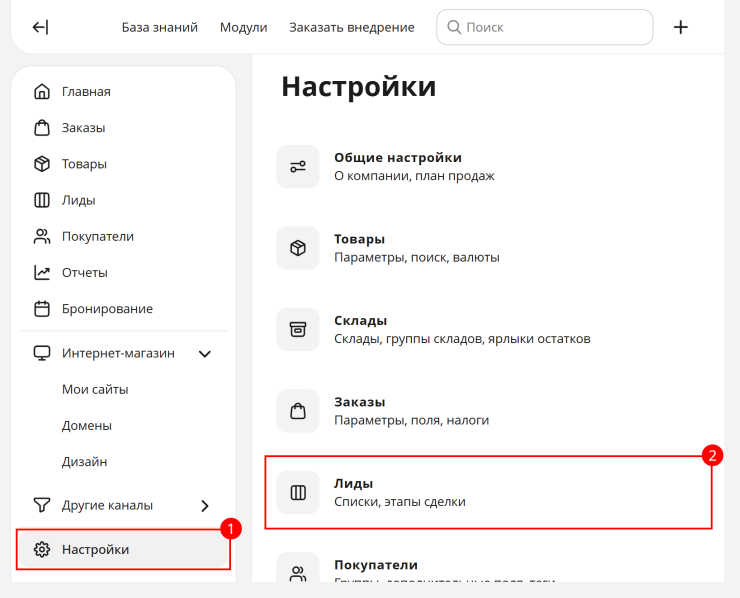Image resolution: width=740 pixels, height=598 pixels.
Task: Click text 'Склады, группы складов, ярлыки остатков'
Action: click(x=462, y=339)
